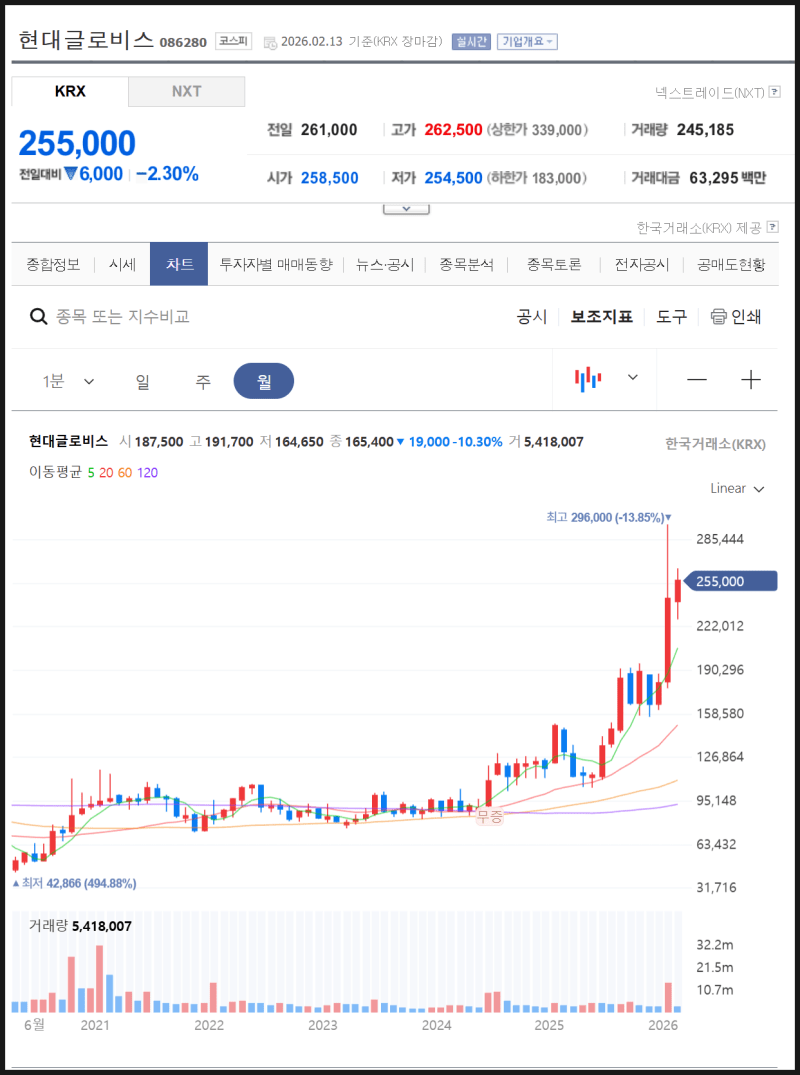The image size is (800, 1075).
Task: Click the 2024 label on time axis
Action: [x=437, y=1026]
